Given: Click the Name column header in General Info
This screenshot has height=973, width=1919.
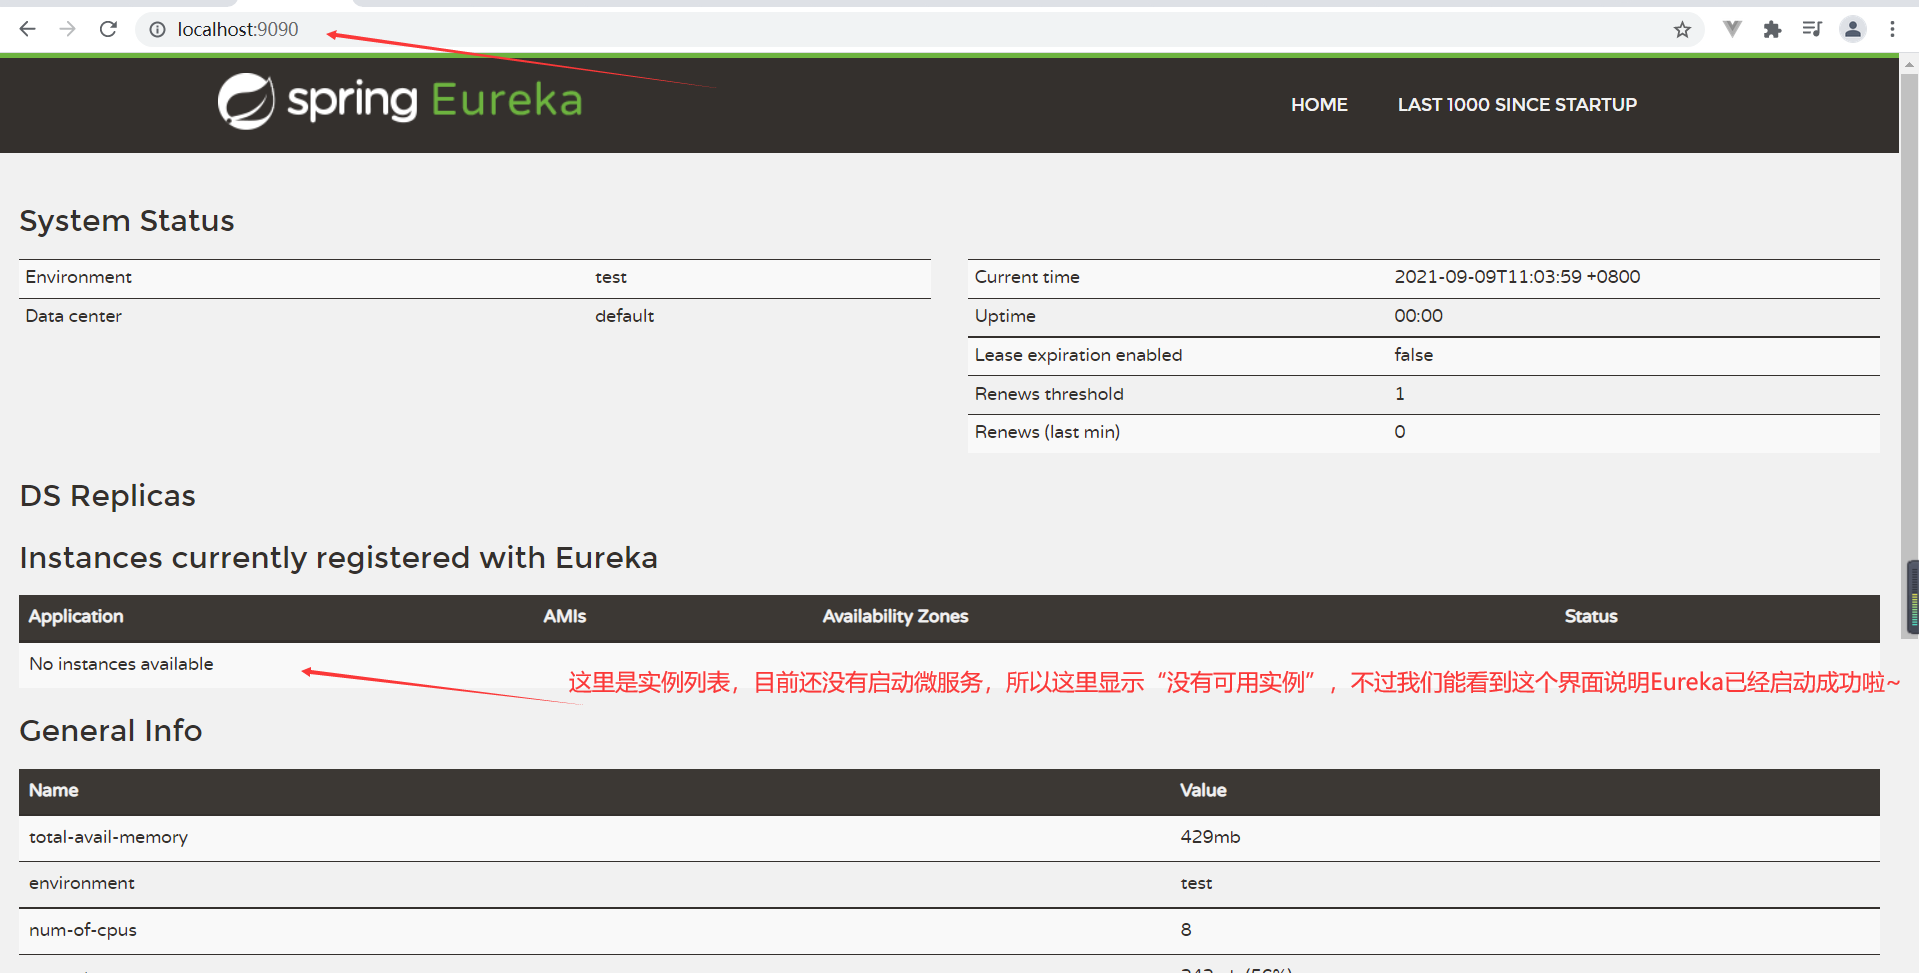Looking at the screenshot, I should click(54, 791).
